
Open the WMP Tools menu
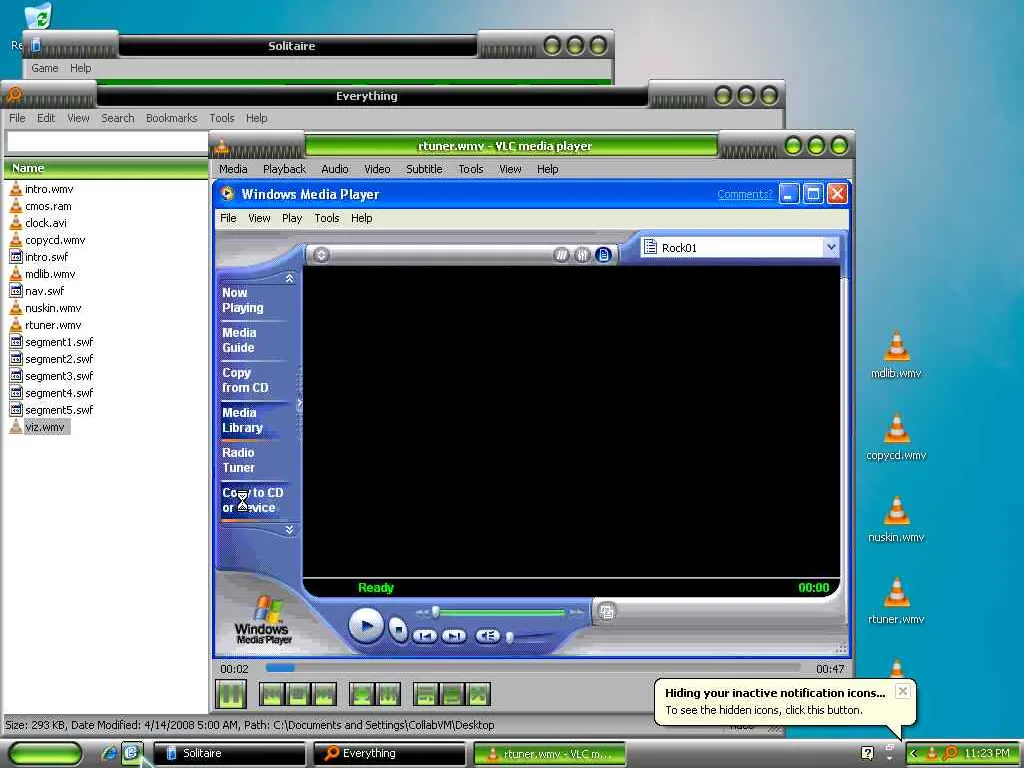click(x=327, y=218)
